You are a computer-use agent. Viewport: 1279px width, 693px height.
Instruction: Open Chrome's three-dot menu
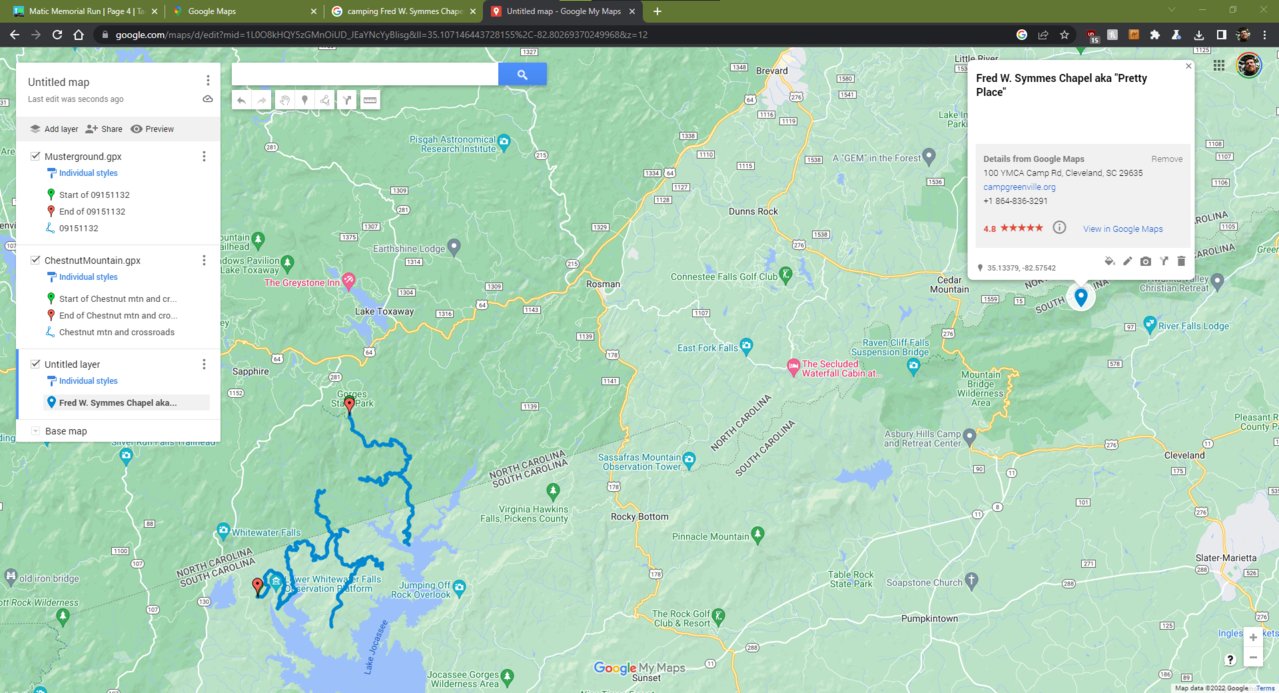(1265, 34)
